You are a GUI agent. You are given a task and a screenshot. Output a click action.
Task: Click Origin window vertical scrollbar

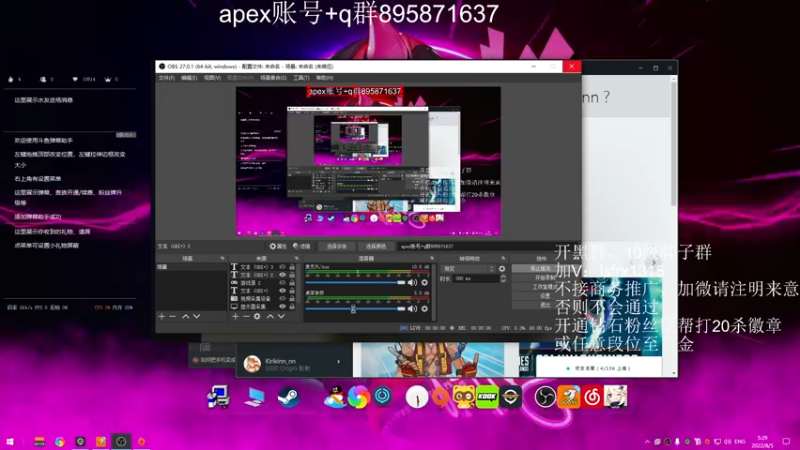pos(674,145)
